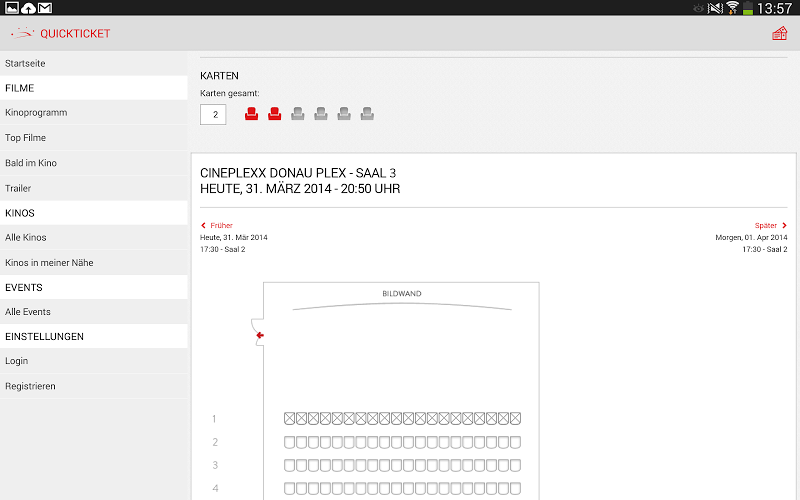This screenshot has height=500, width=800.
Task: Tap the battery status icon
Action: click(x=747, y=8)
